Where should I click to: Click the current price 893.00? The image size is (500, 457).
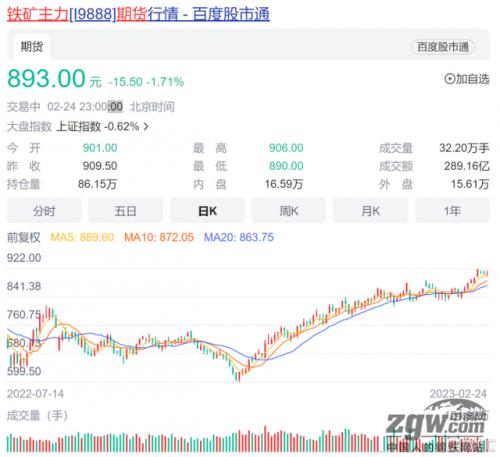[x=46, y=78]
